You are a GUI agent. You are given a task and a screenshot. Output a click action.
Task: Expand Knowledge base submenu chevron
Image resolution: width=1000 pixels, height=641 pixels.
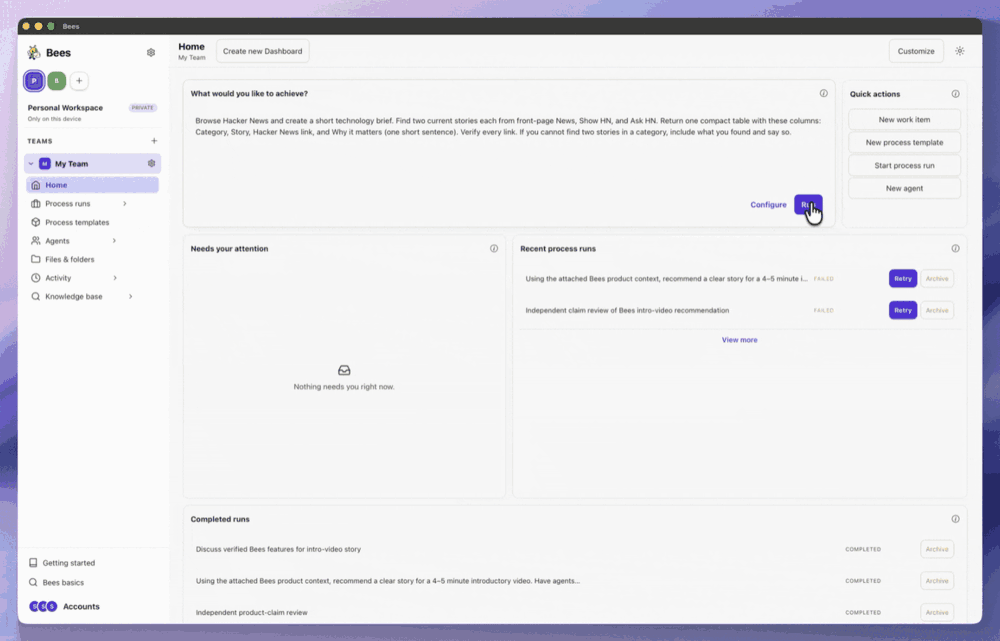pyautogui.click(x=131, y=296)
